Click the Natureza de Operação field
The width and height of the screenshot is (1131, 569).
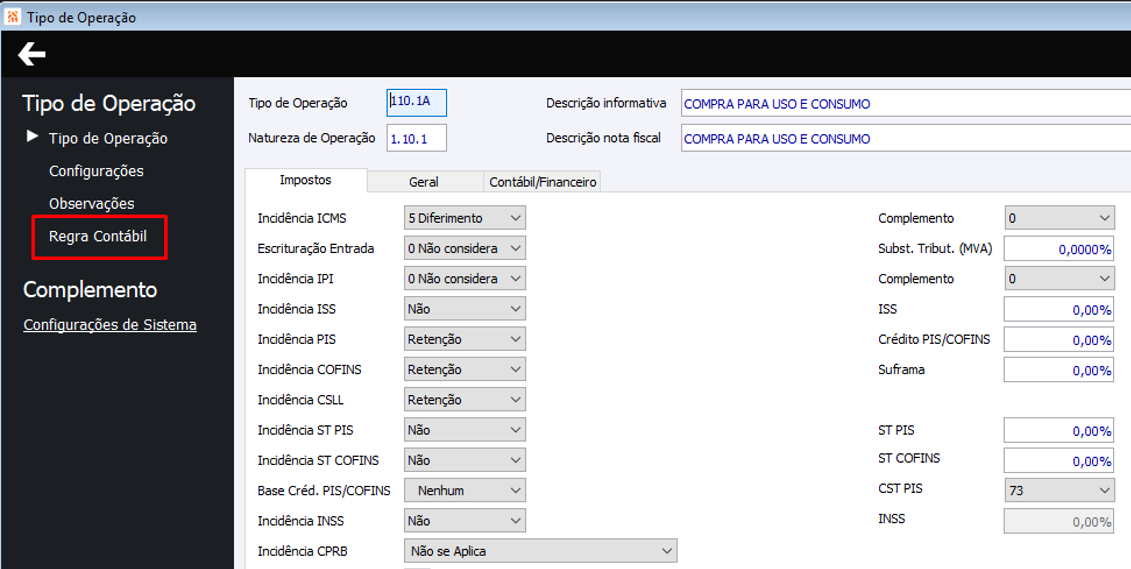click(417, 138)
